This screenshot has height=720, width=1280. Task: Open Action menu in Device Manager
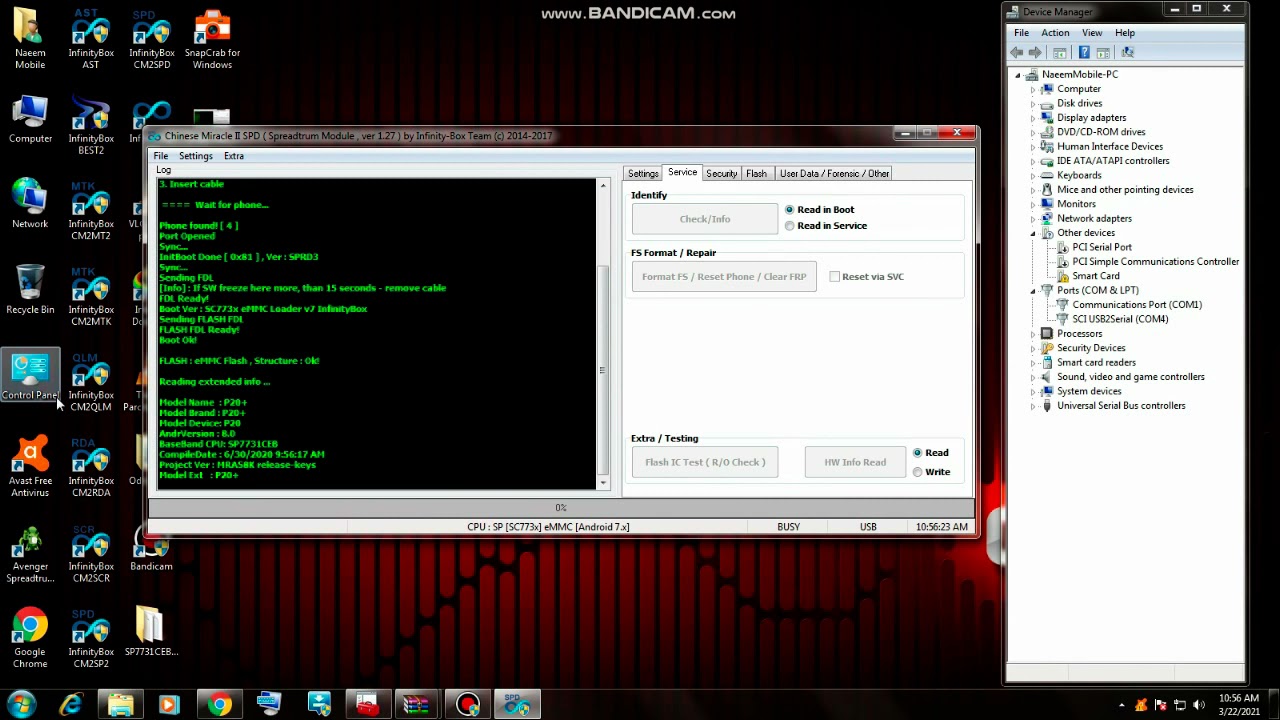pos(1055,33)
